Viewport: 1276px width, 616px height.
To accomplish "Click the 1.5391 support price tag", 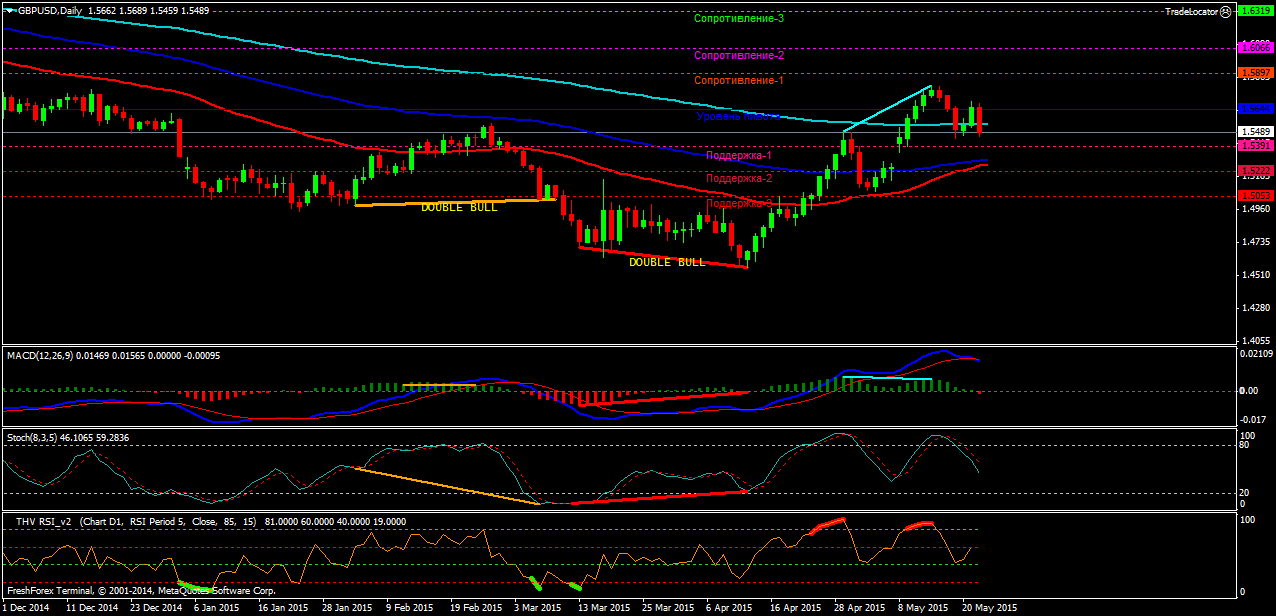I will (x=1254, y=145).
